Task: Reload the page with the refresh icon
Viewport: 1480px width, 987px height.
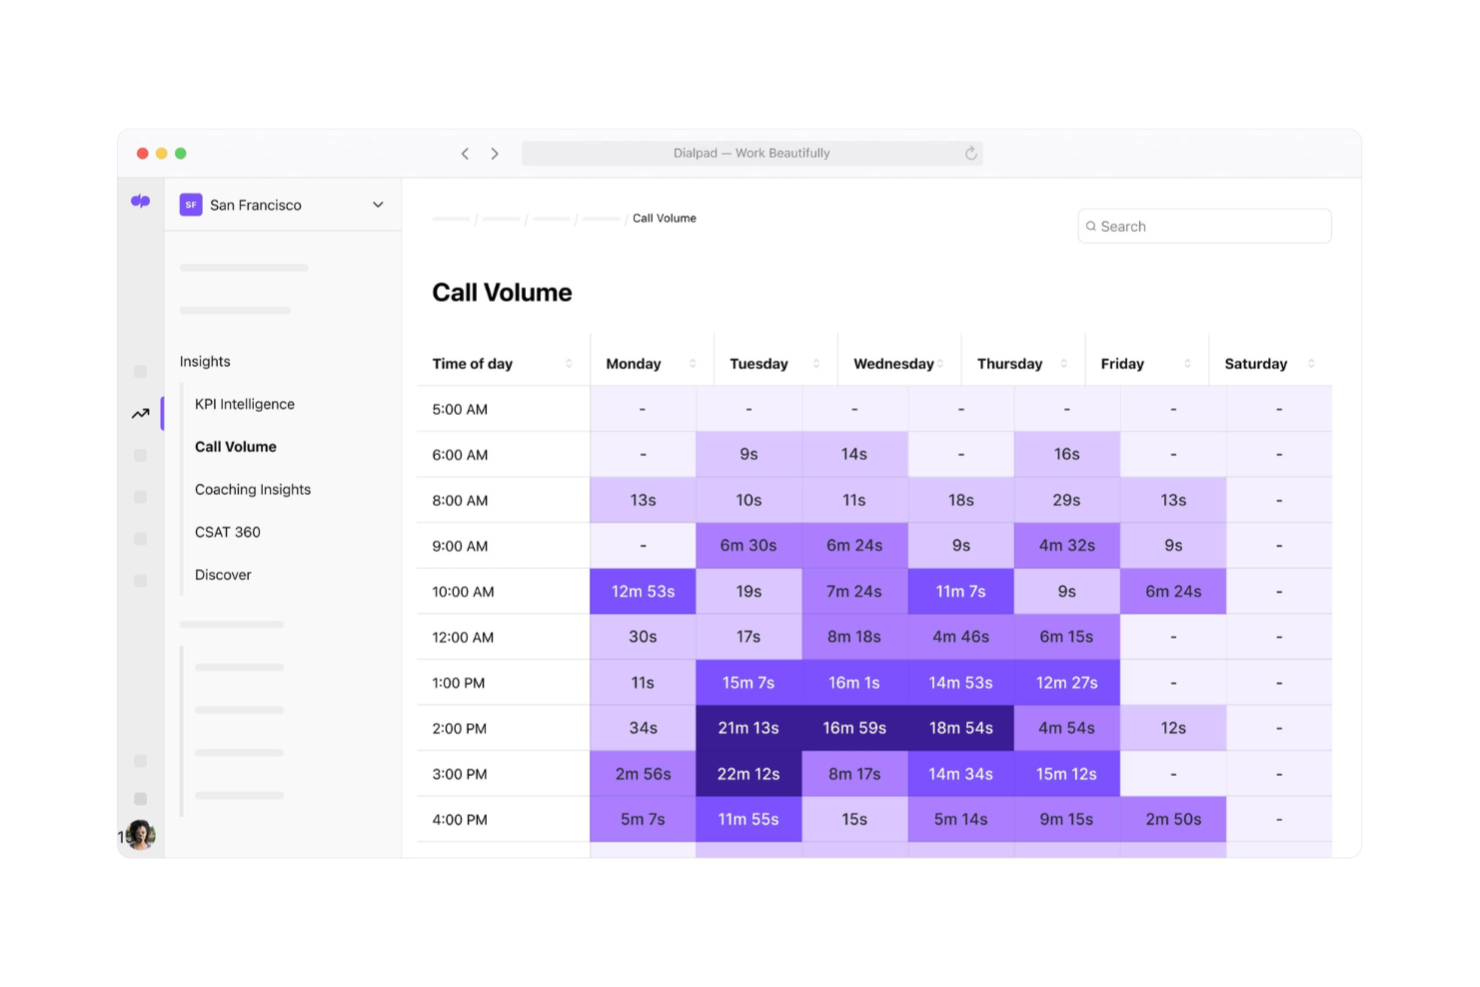Action: point(970,153)
